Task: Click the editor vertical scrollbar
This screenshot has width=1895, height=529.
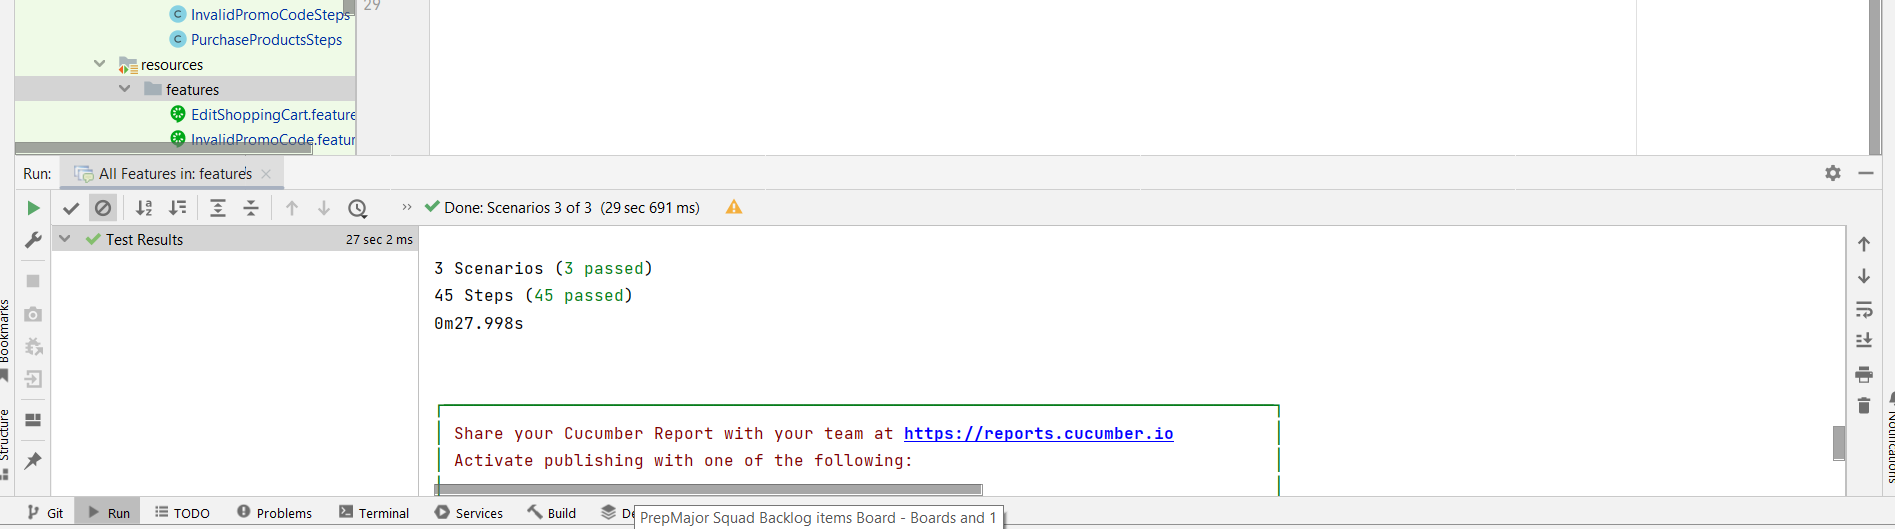Action: [x=1875, y=77]
